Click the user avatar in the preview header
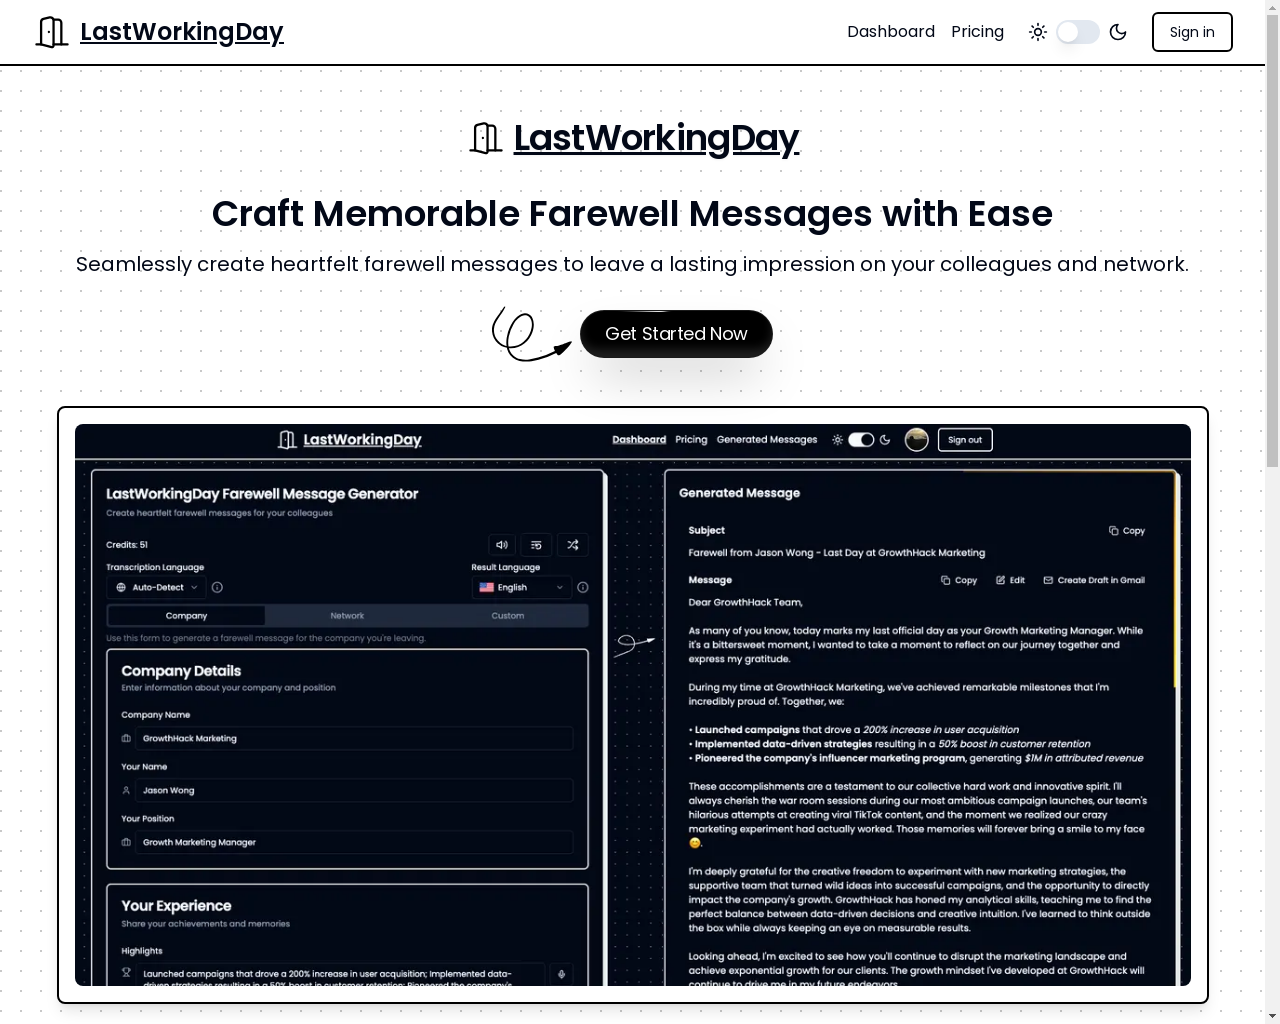 917,440
